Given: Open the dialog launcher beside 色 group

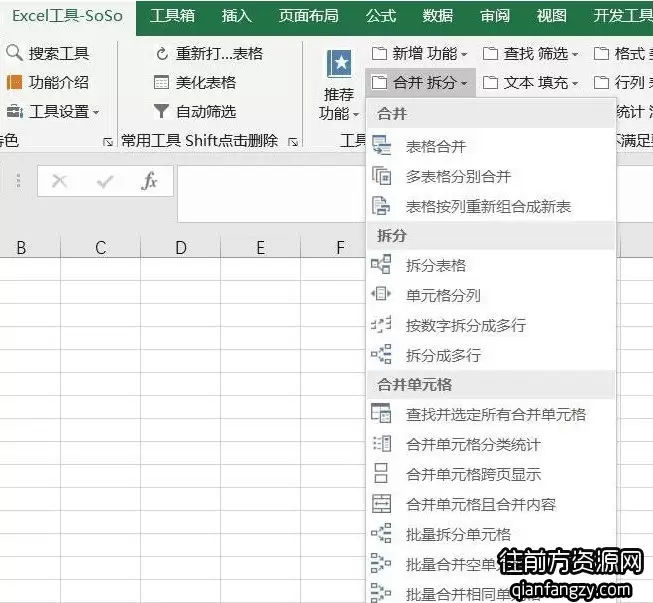Looking at the screenshot, I should [x=108, y=142].
